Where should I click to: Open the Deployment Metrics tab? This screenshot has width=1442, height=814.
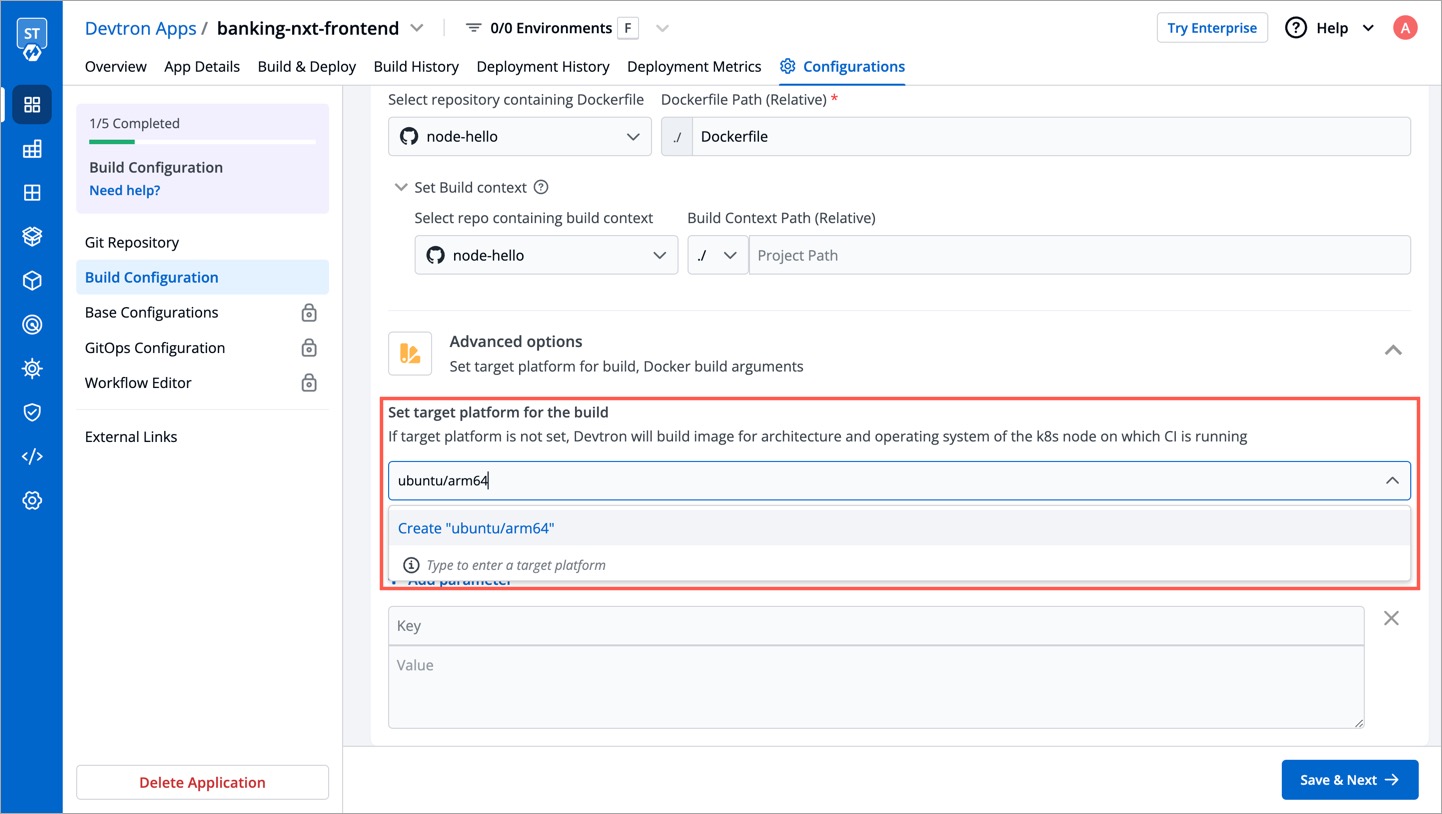click(x=694, y=66)
